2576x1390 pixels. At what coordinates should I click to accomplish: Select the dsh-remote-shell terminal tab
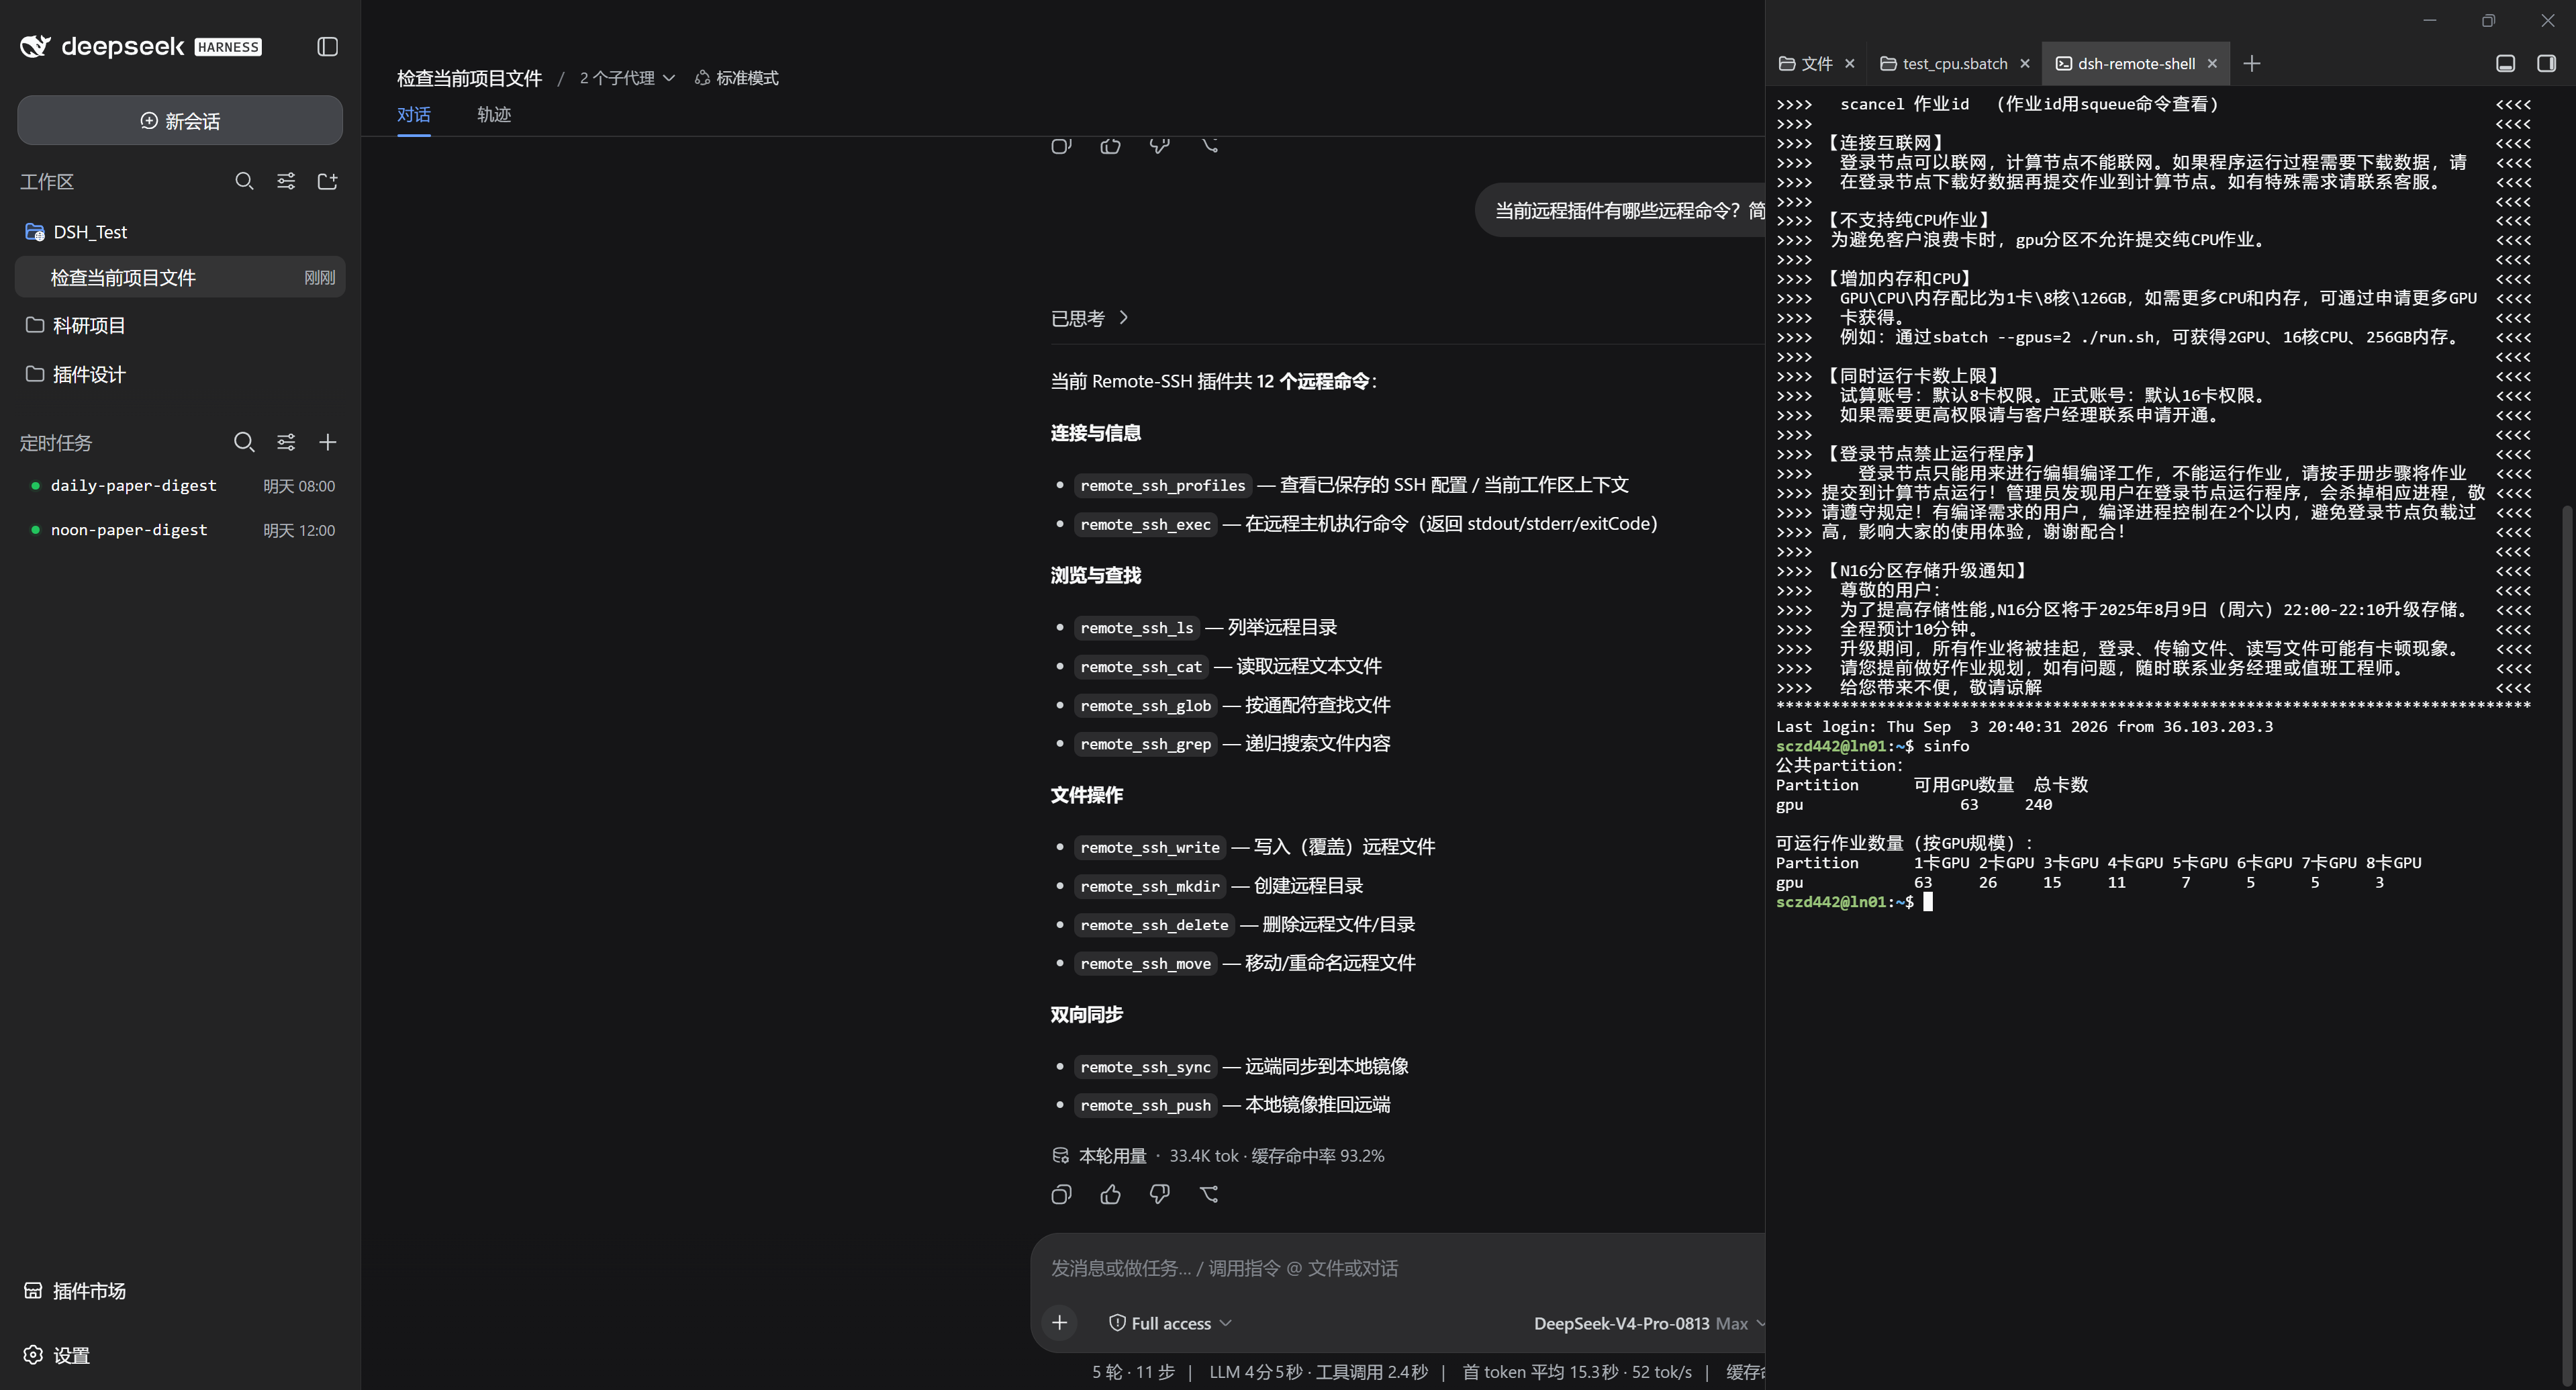point(2125,64)
